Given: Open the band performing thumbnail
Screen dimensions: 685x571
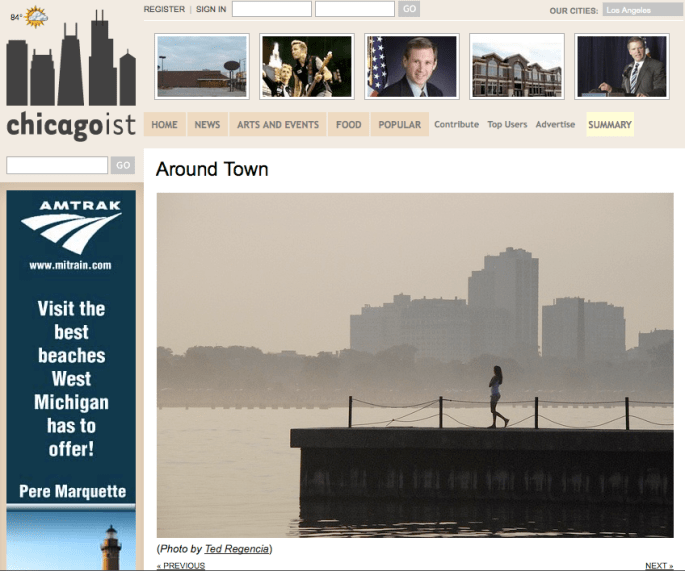Looking at the screenshot, I should 307,67.
